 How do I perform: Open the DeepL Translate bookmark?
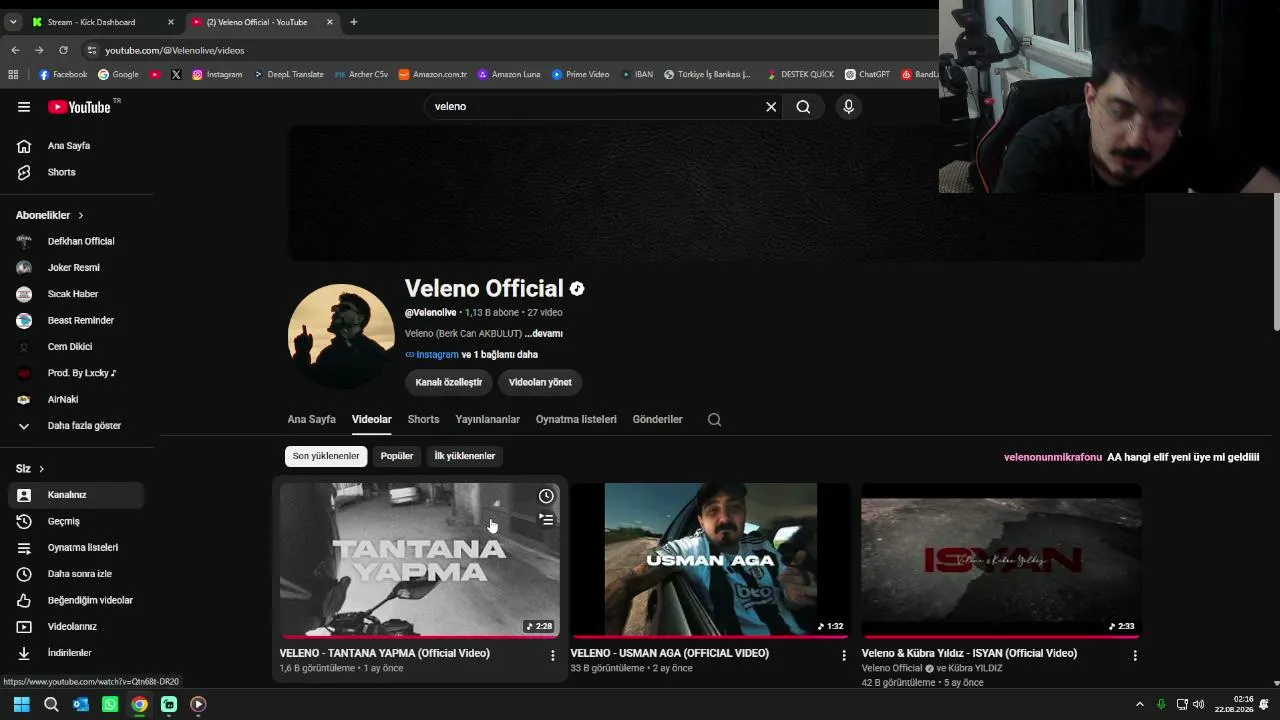point(288,74)
